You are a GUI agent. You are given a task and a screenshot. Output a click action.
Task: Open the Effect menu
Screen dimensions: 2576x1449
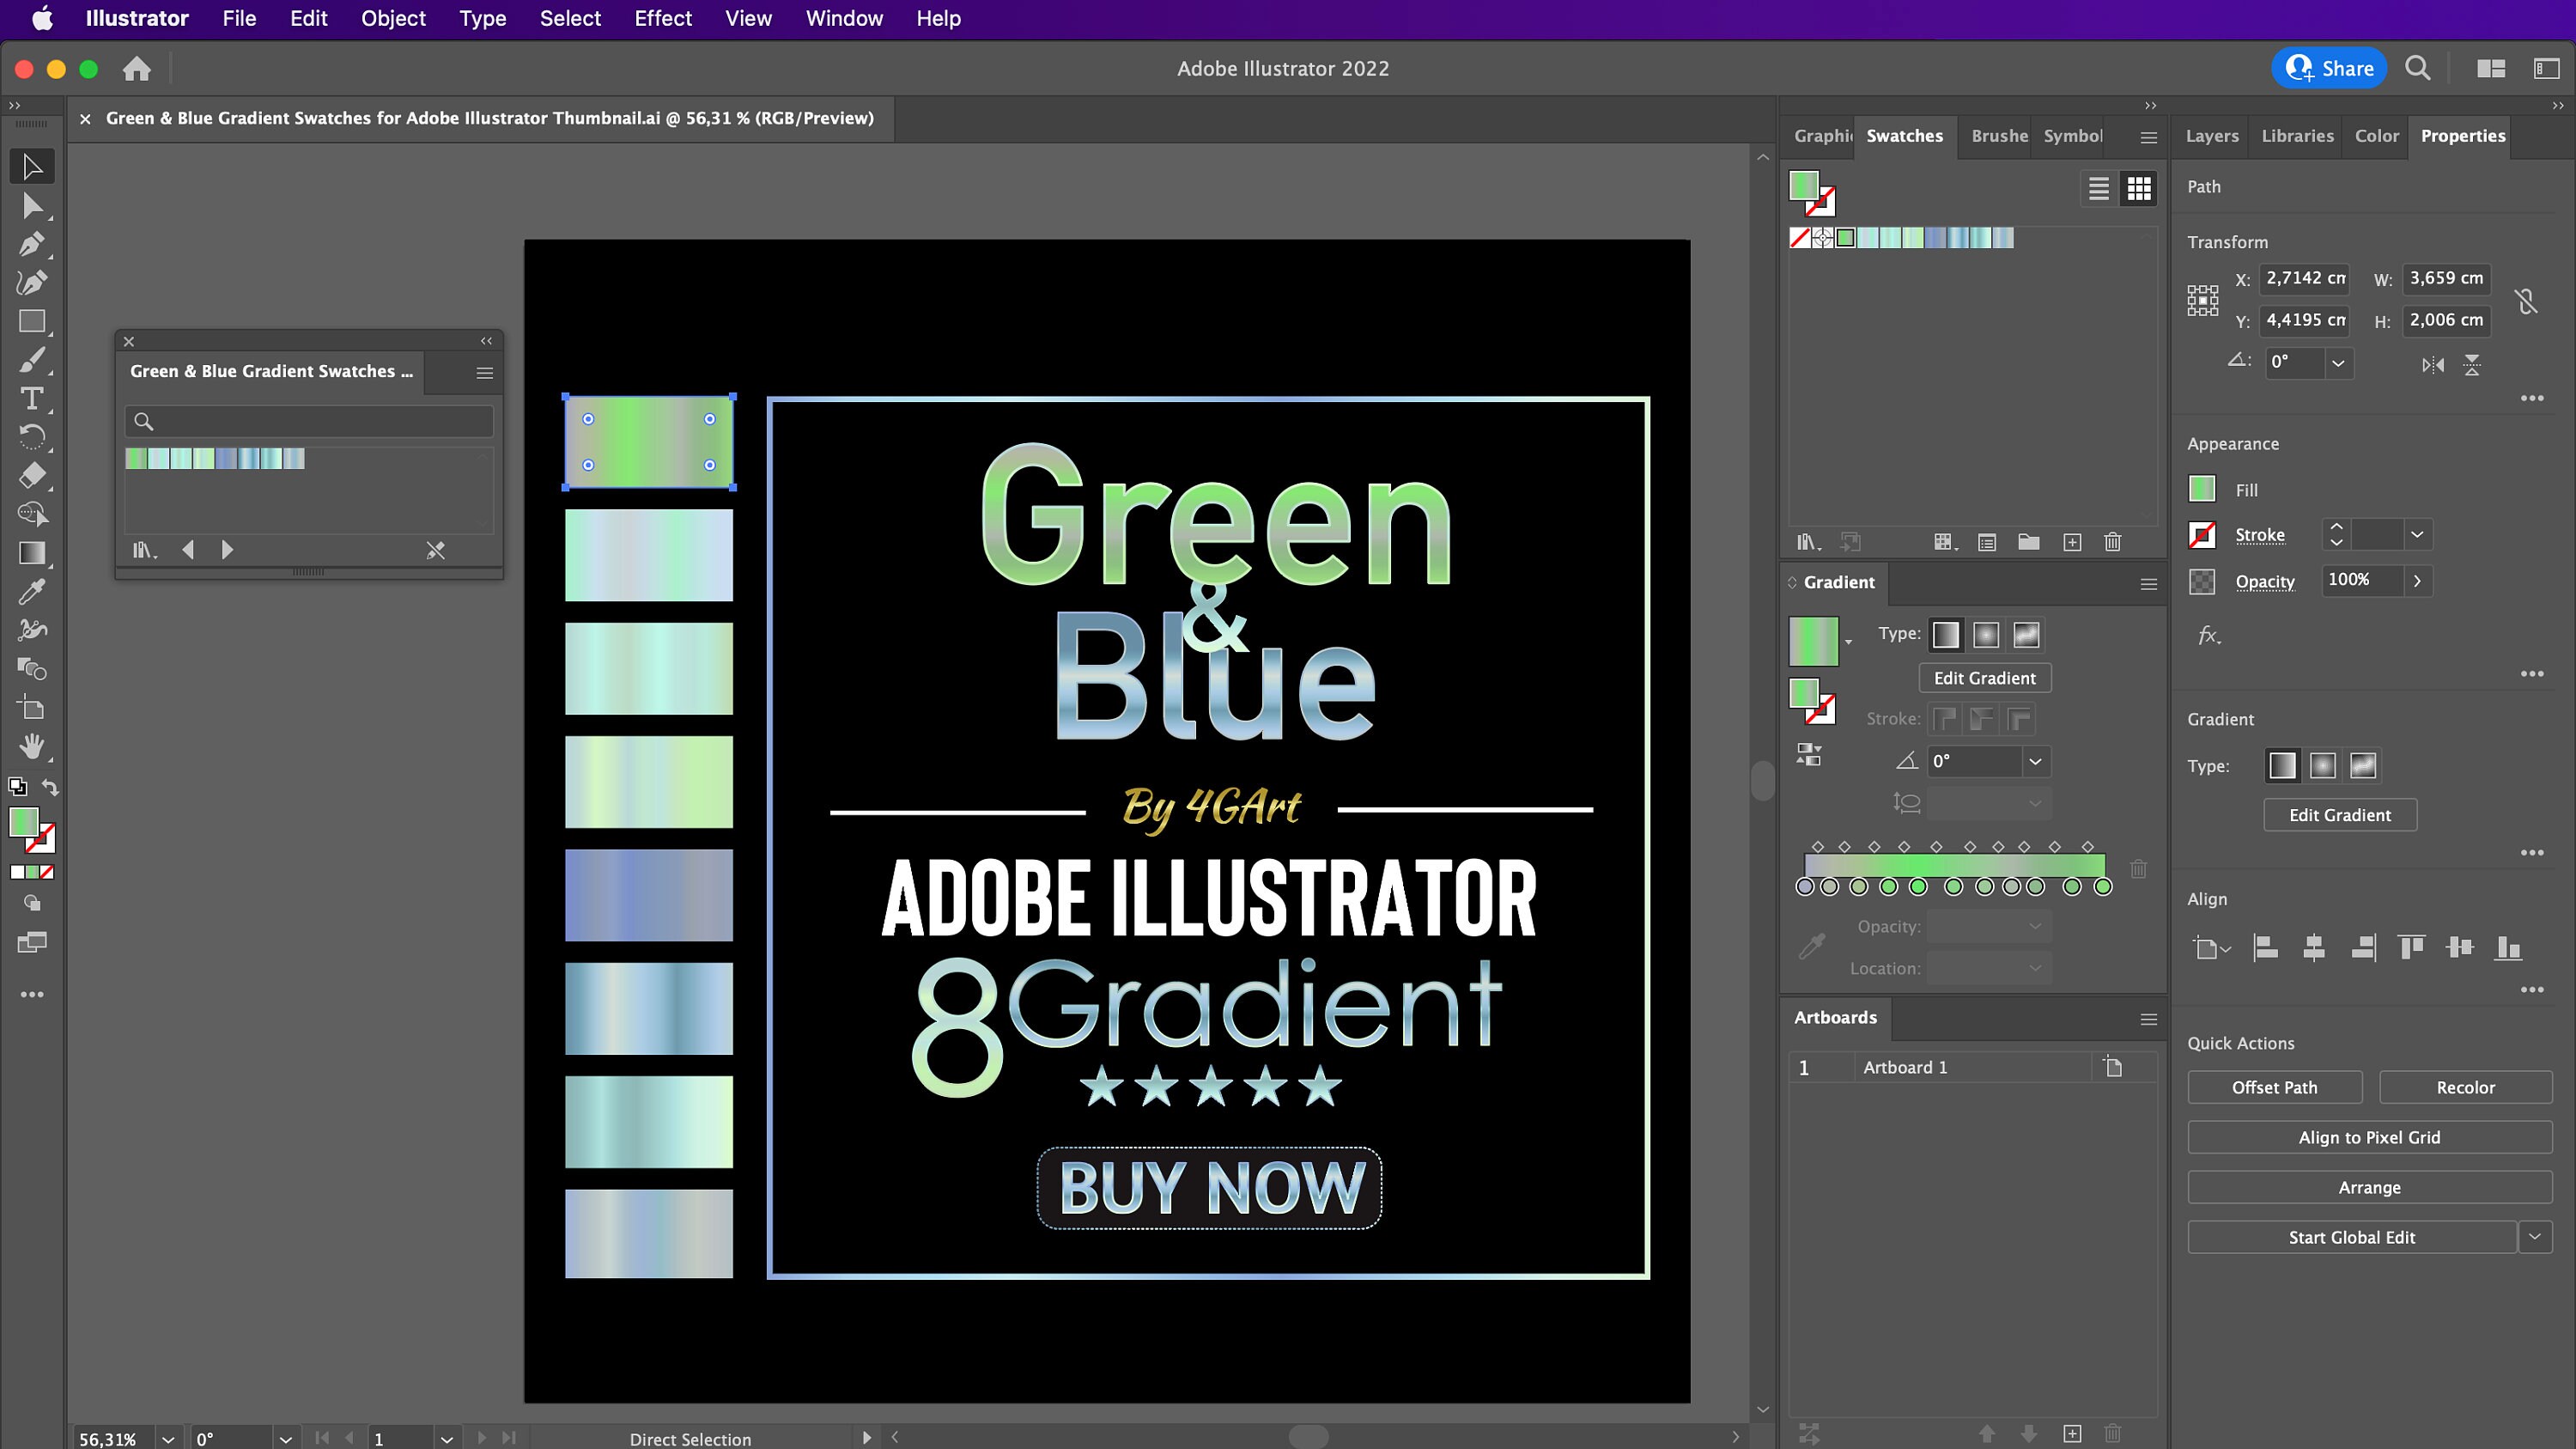click(x=663, y=18)
